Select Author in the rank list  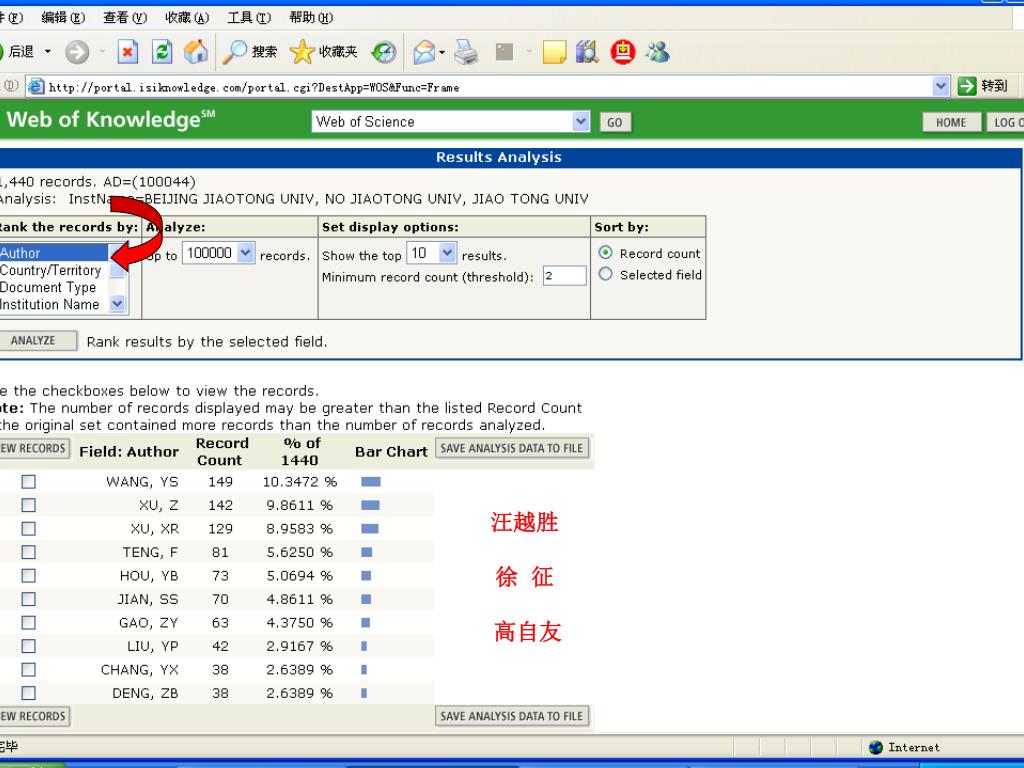54,253
